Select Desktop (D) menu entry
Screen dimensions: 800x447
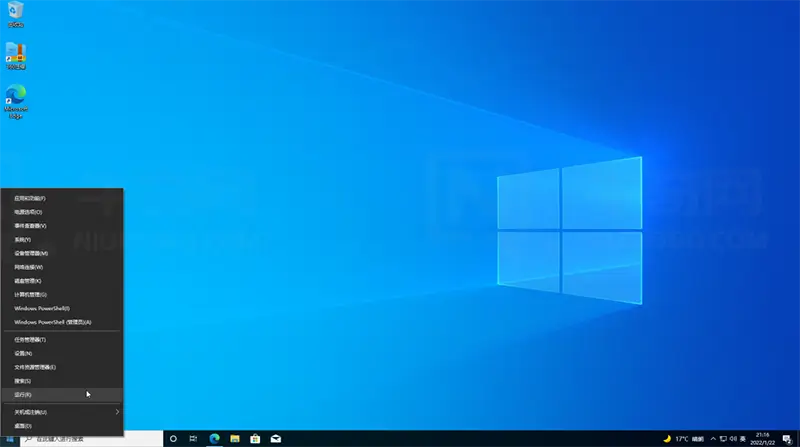pos(62,426)
